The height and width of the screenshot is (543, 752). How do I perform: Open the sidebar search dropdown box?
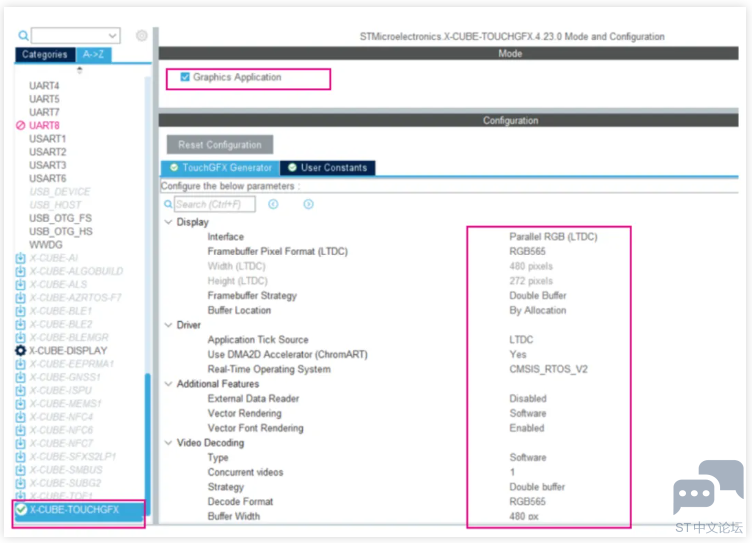point(76,35)
